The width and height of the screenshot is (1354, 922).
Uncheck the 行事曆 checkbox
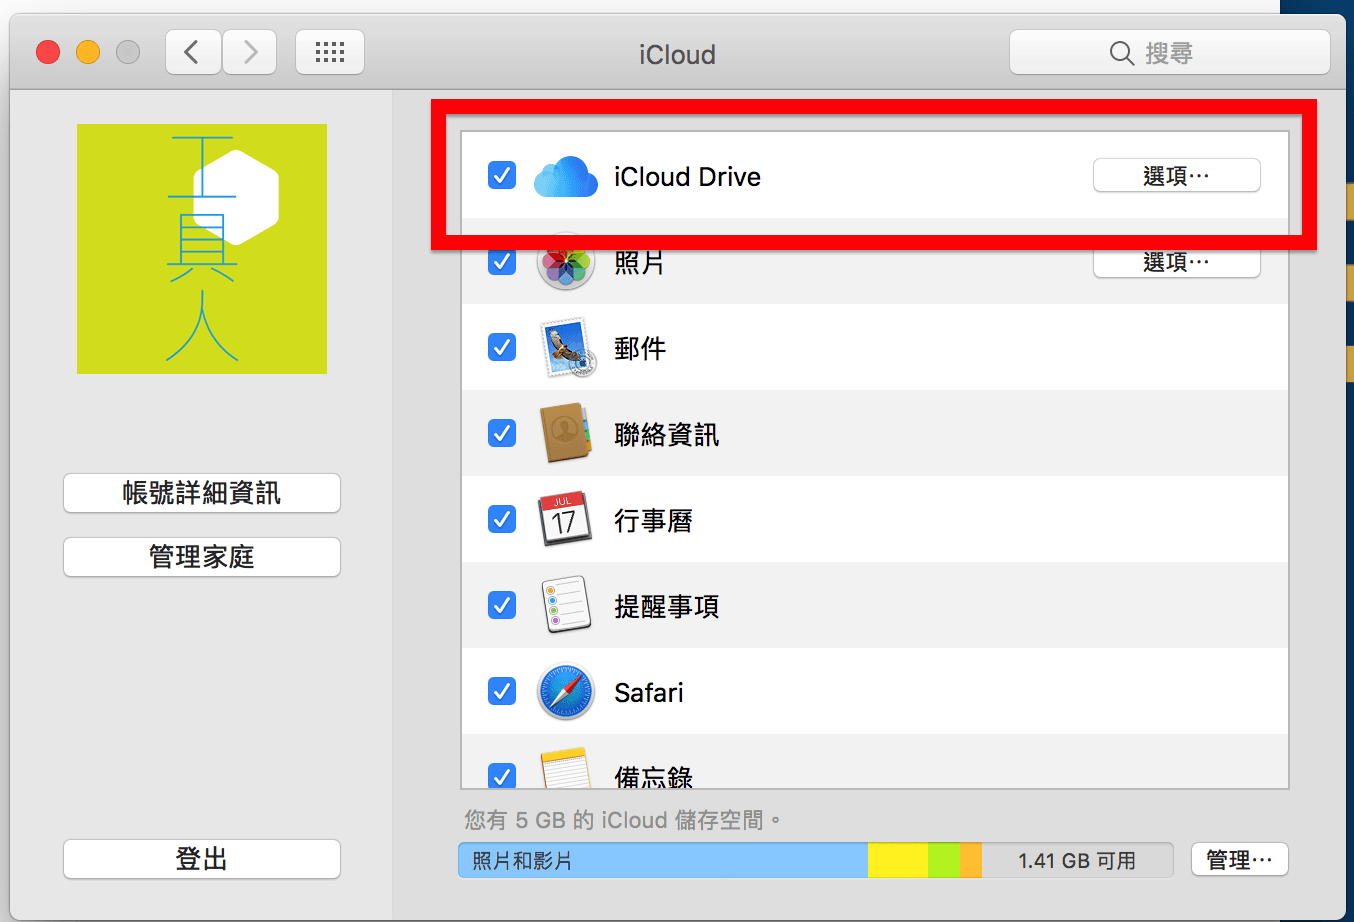502,520
